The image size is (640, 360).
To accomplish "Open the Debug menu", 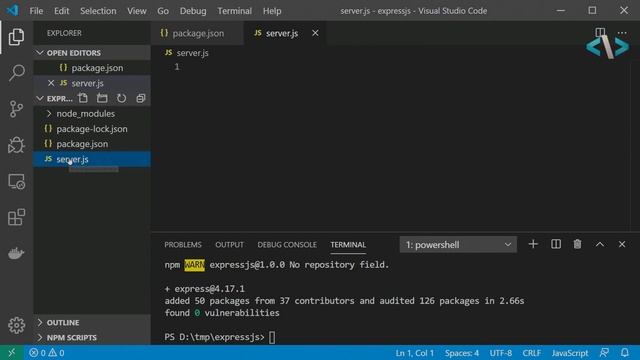I will (x=193, y=11).
